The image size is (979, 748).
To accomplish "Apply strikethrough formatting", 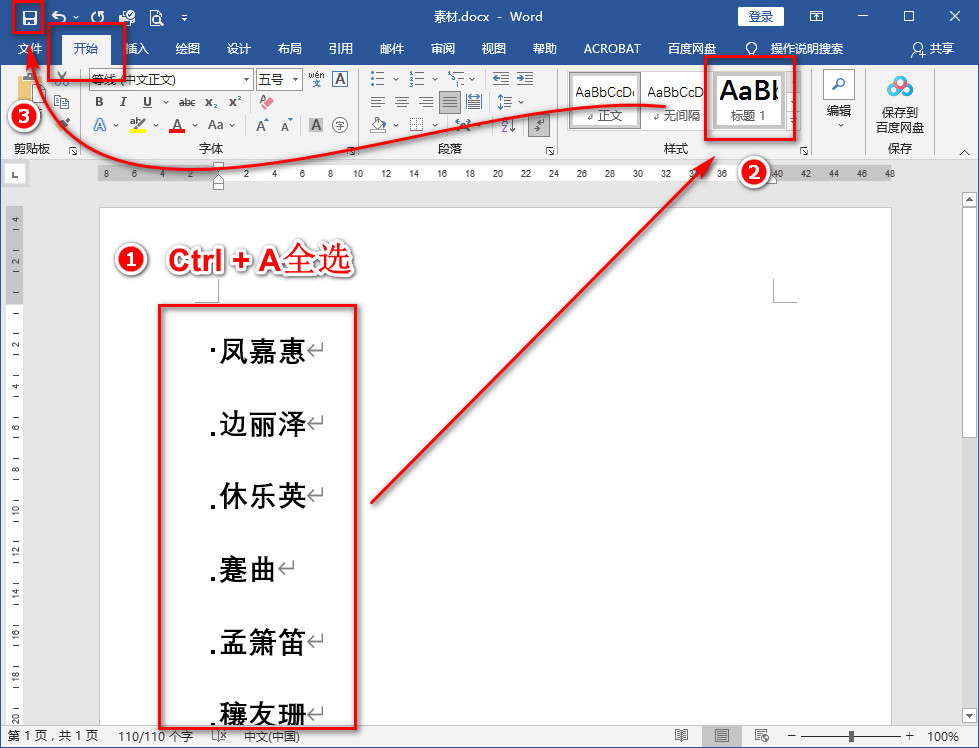I will tap(188, 101).
